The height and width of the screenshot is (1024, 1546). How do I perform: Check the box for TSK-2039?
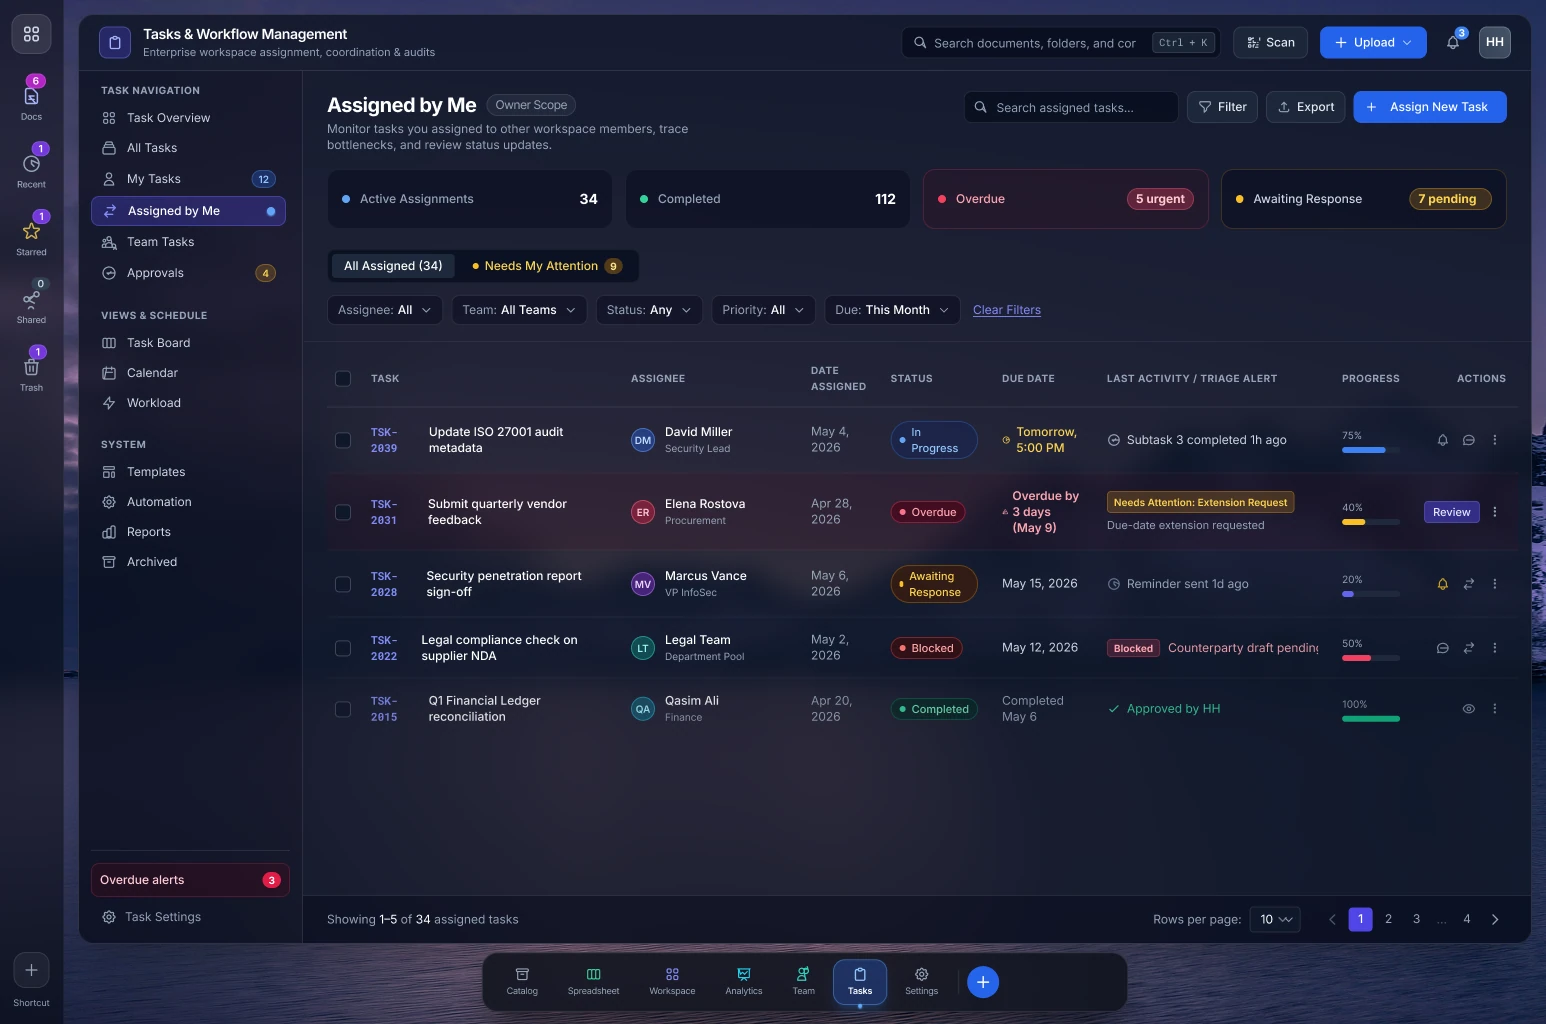(x=343, y=440)
